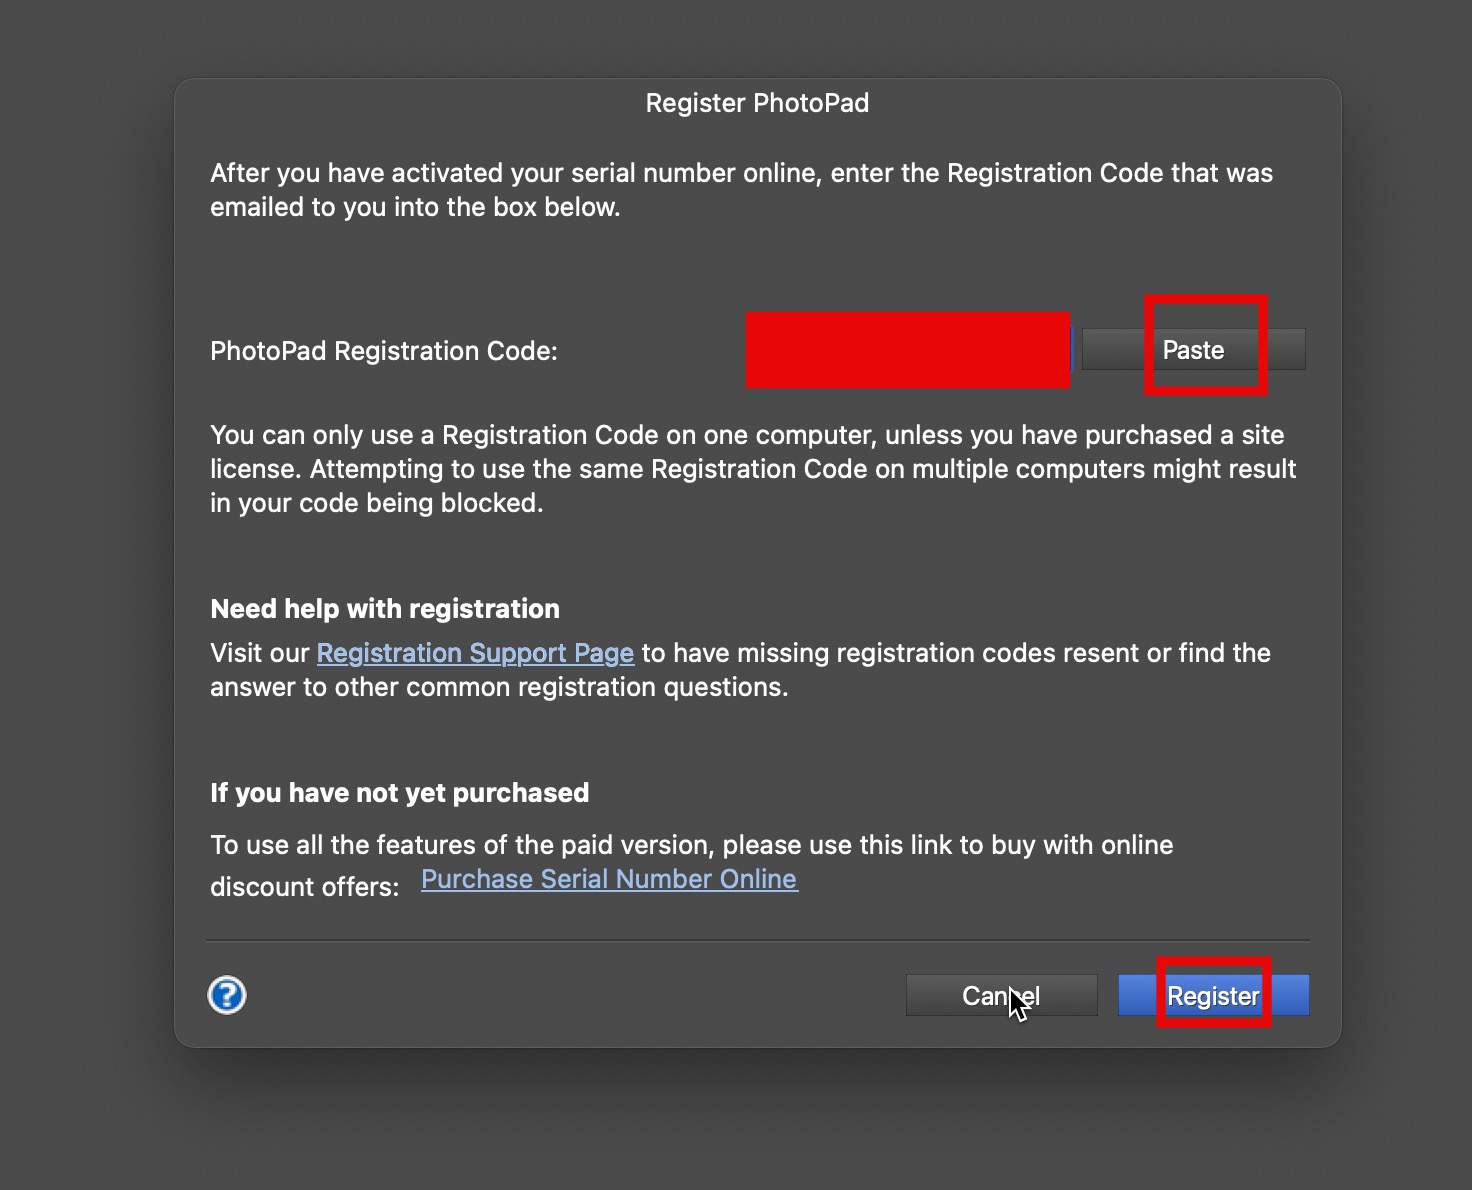Click the horizontal divider above the Cancel button
The height and width of the screenshot is (1190, 1472).
click(x=757, y=940)
